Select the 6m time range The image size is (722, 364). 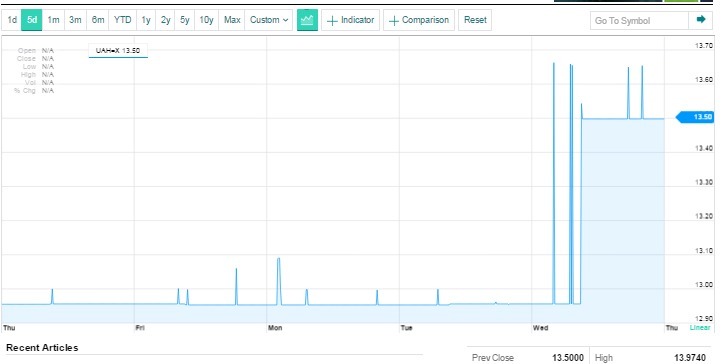click(98, 20)
